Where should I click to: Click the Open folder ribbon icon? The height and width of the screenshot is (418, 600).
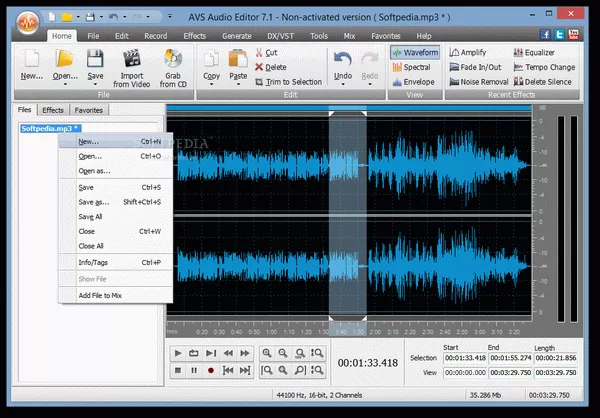[65, 59]
